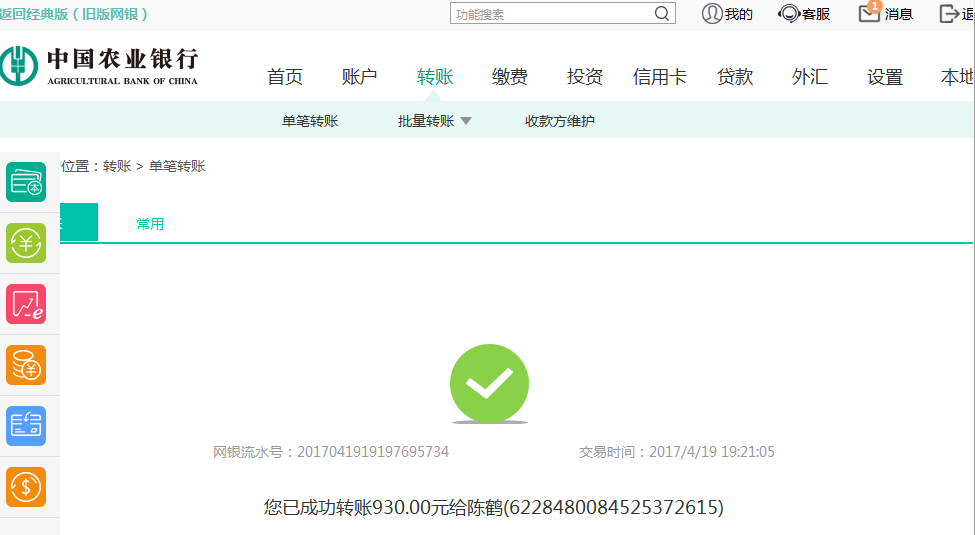Switch to the 常用 tab

(150, 224)
